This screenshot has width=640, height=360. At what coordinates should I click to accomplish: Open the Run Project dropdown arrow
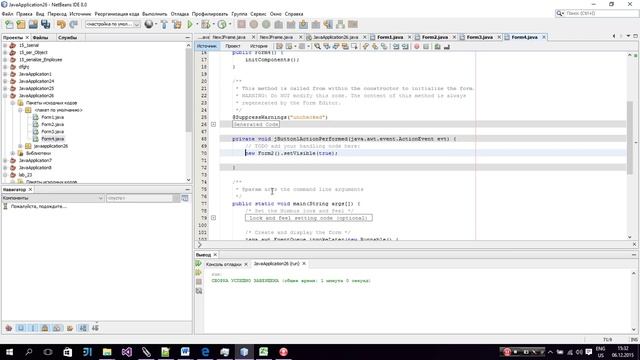(197, 24)
